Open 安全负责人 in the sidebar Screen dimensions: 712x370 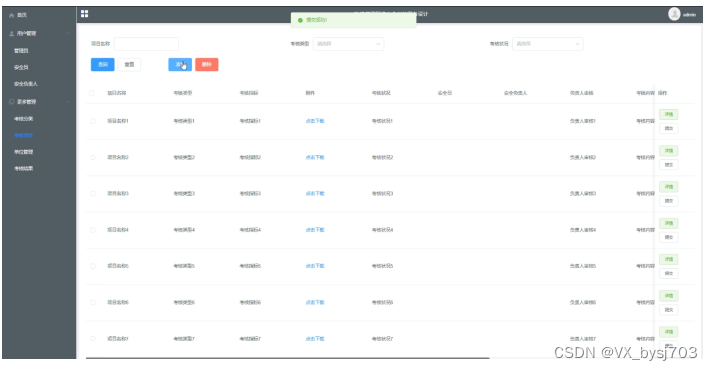click(26, 84)
